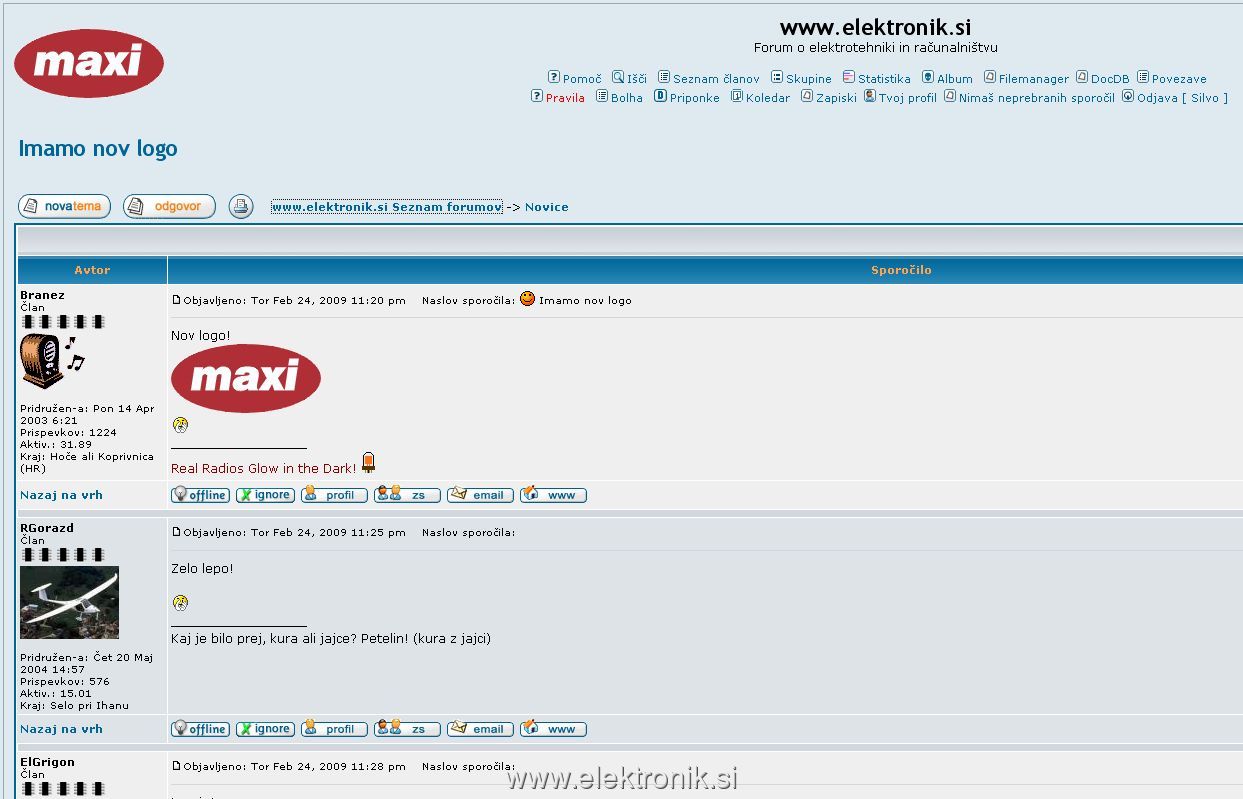Click Nazaj na vrh under RGorazd's post
The width and height of the screenshot is (1243, 799).
61,729
